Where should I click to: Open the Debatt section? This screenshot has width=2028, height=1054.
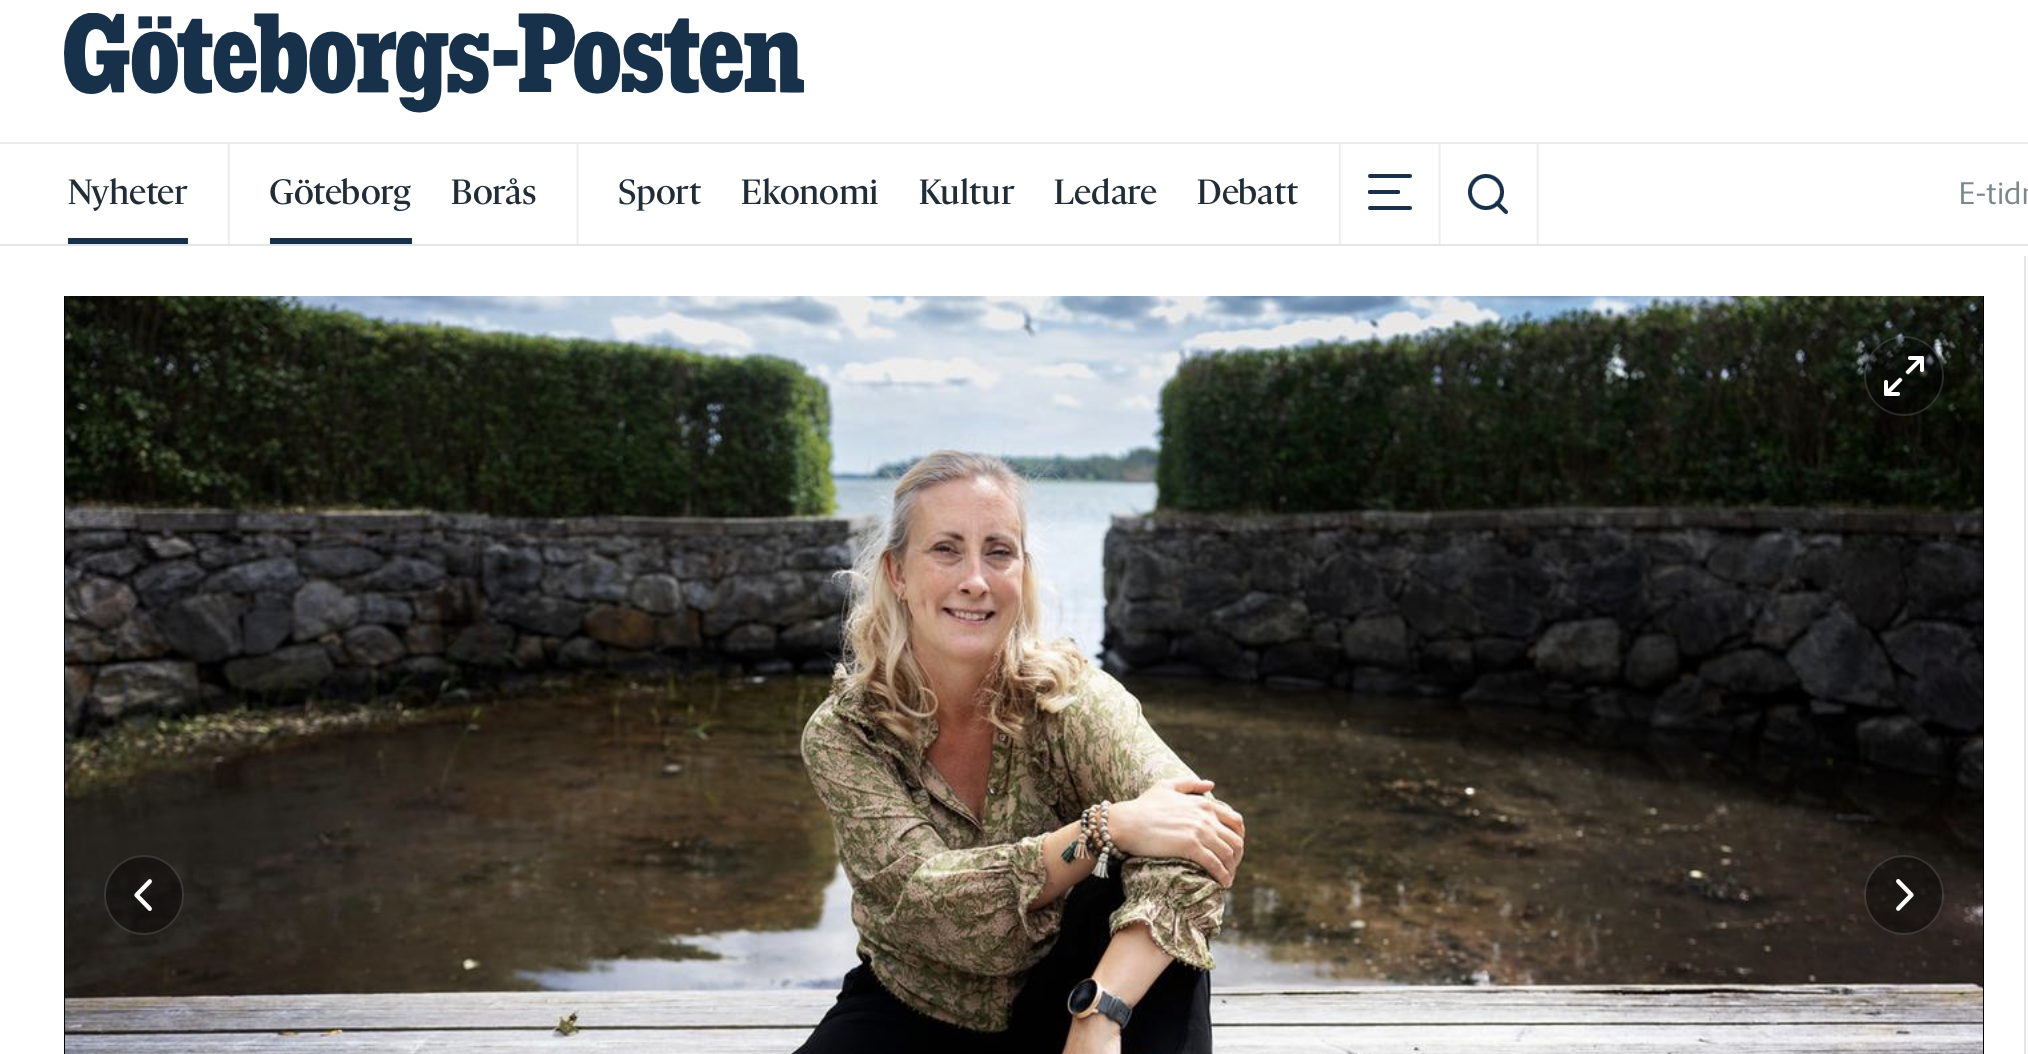coord(1247,192)
